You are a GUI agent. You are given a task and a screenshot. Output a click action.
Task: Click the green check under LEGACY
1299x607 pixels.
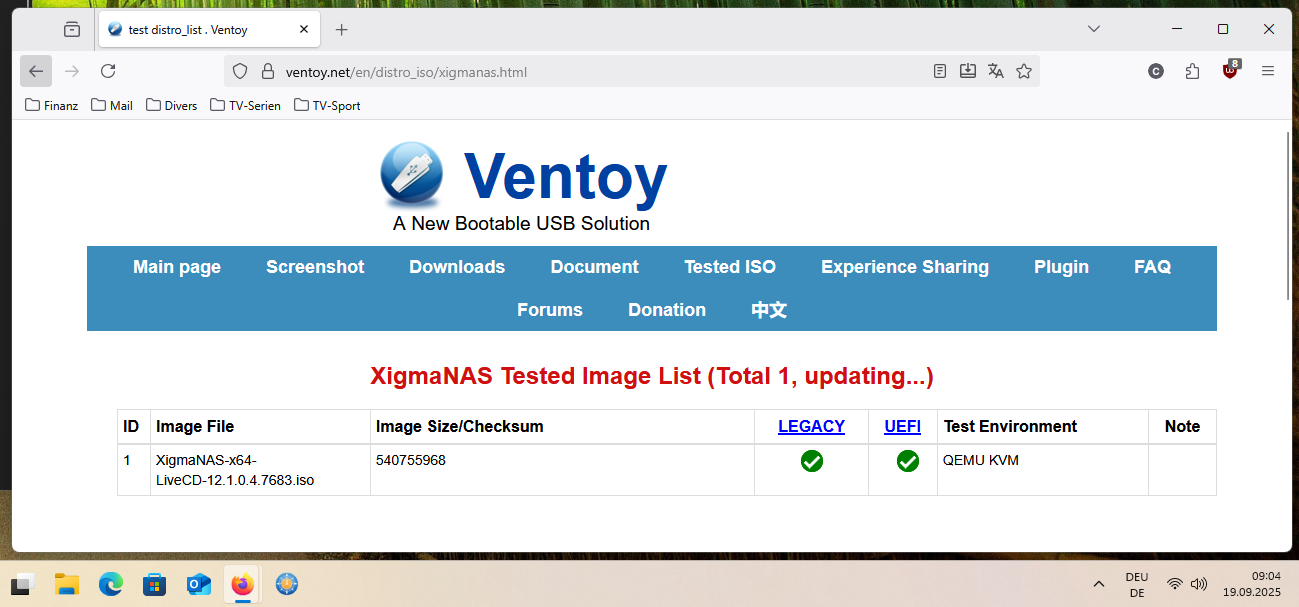click(x=812, y=461)
